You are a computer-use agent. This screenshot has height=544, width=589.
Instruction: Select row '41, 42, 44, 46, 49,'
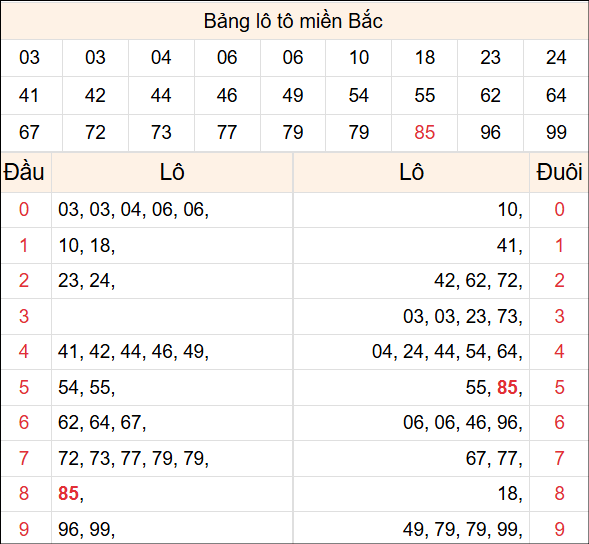tap(133, 352)
